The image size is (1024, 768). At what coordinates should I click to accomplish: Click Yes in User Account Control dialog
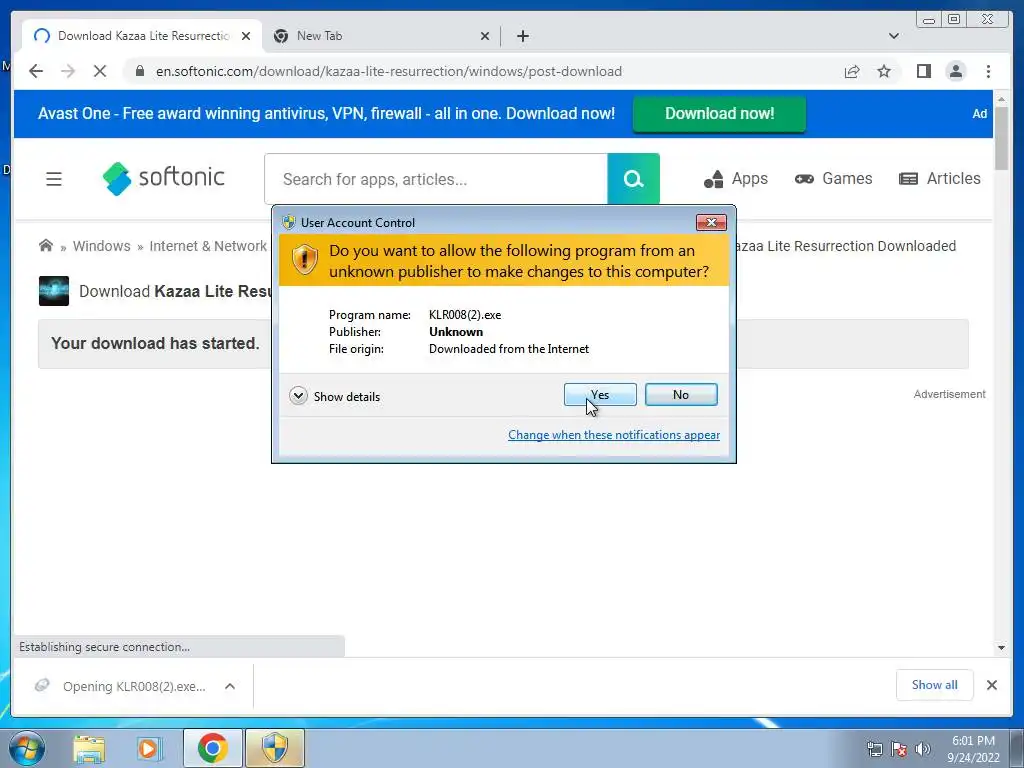click(600, 394)
